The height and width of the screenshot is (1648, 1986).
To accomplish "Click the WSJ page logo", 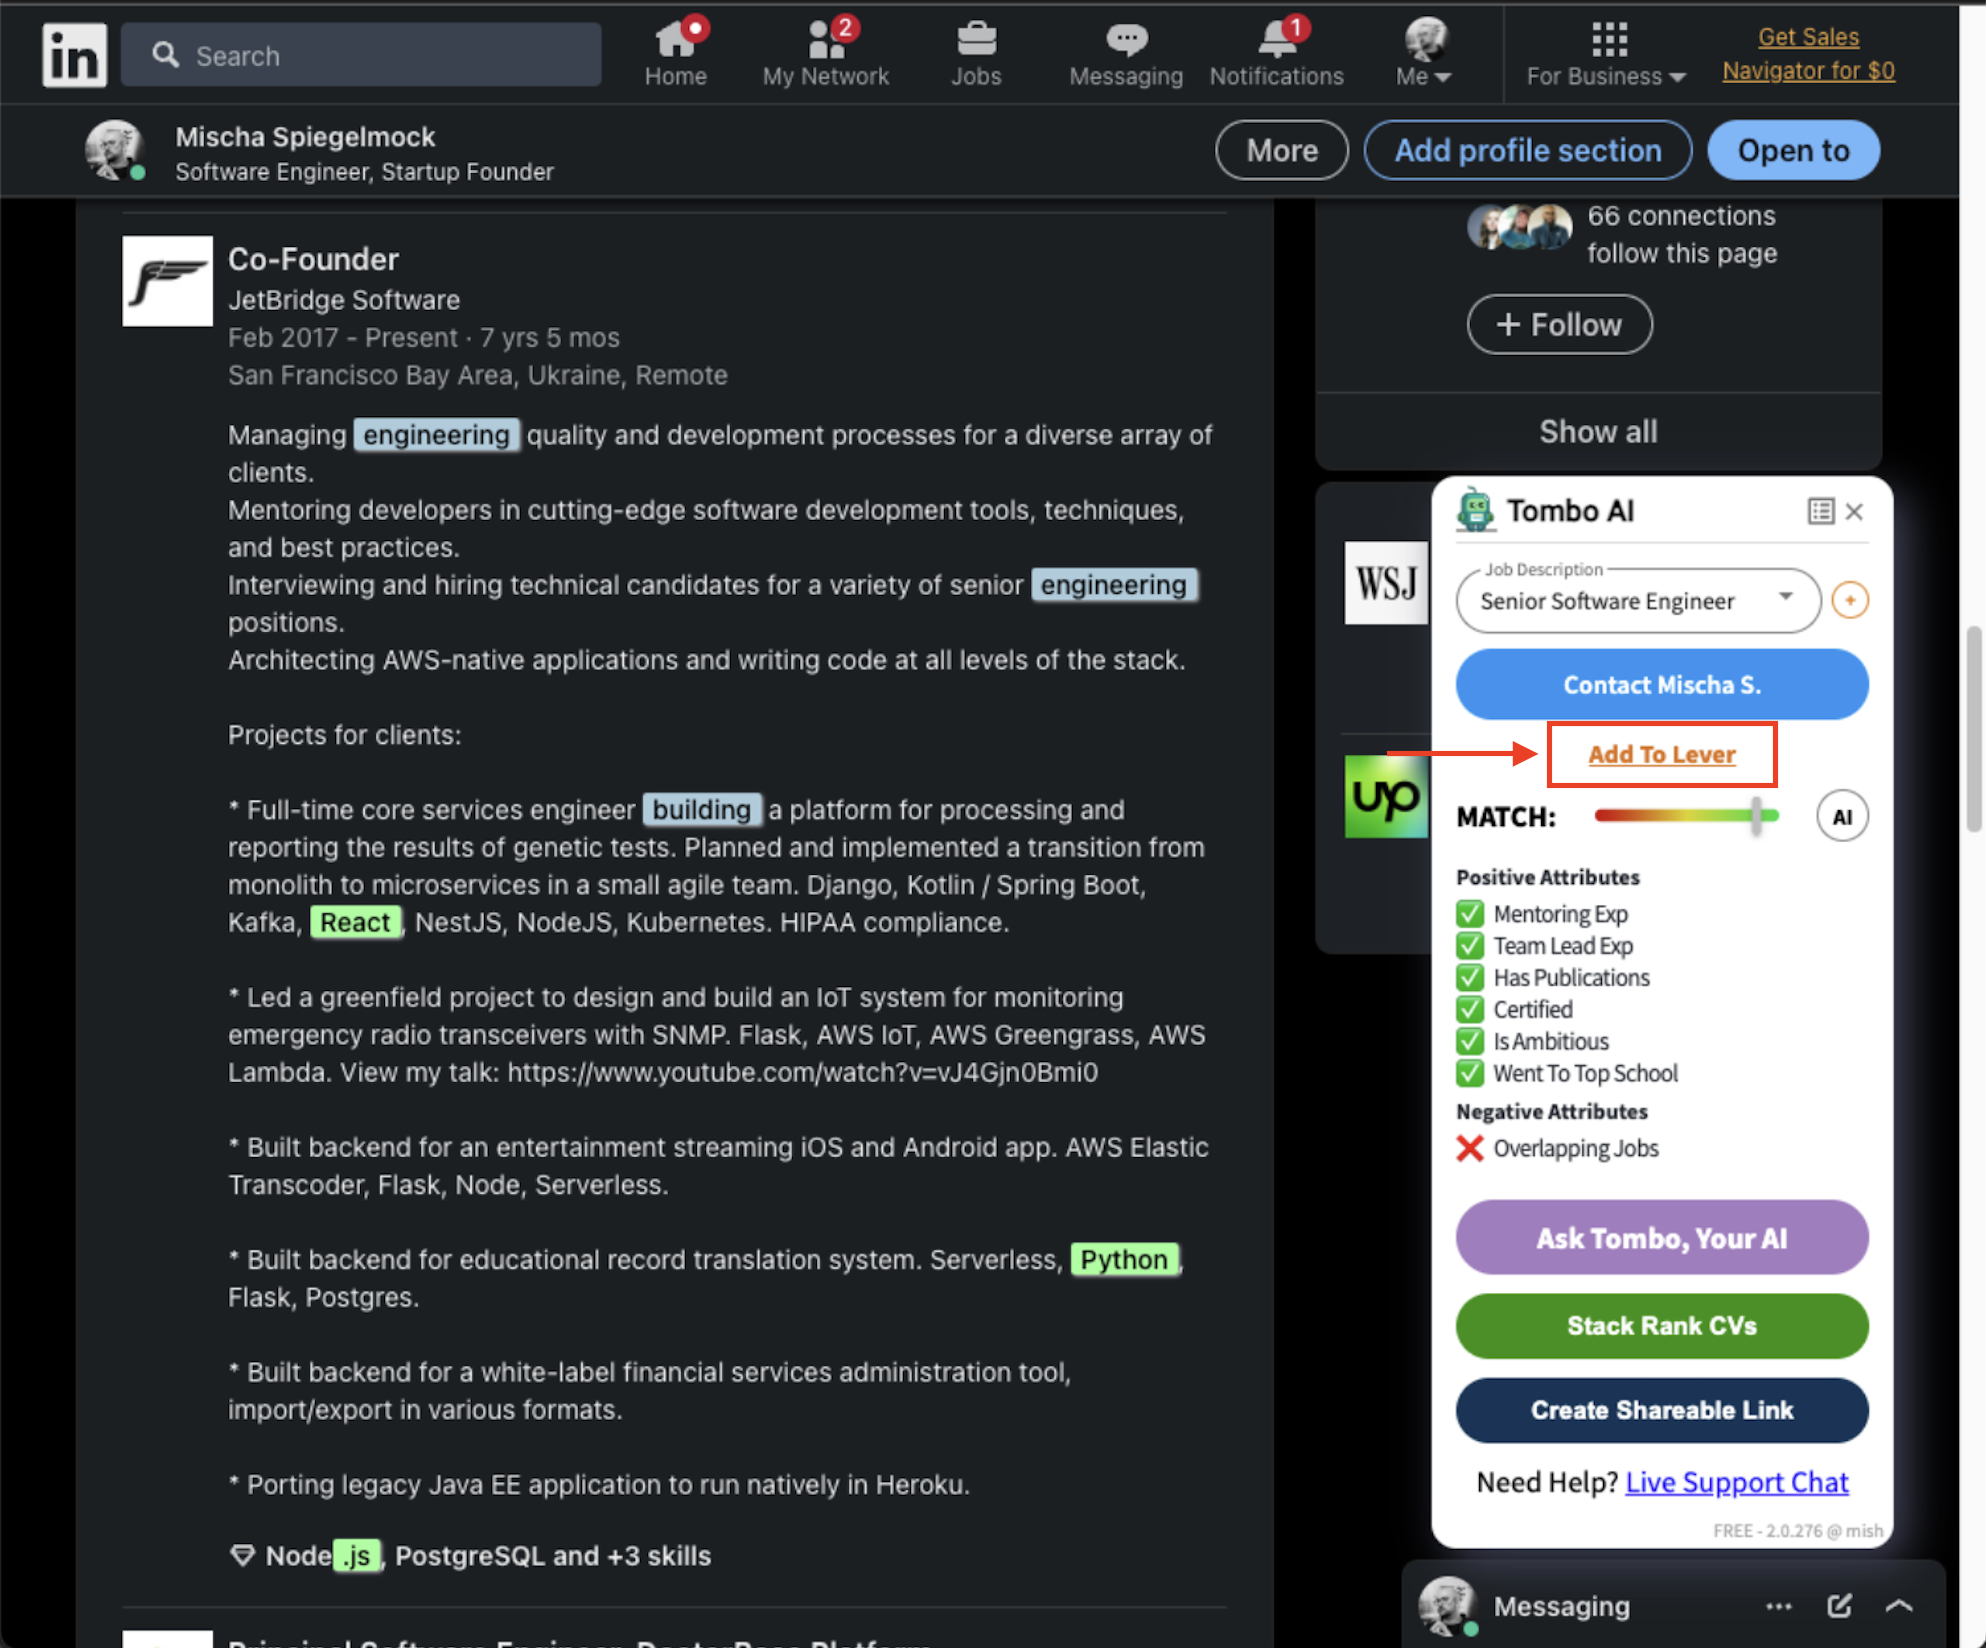I will click(x=1386, y=582).
